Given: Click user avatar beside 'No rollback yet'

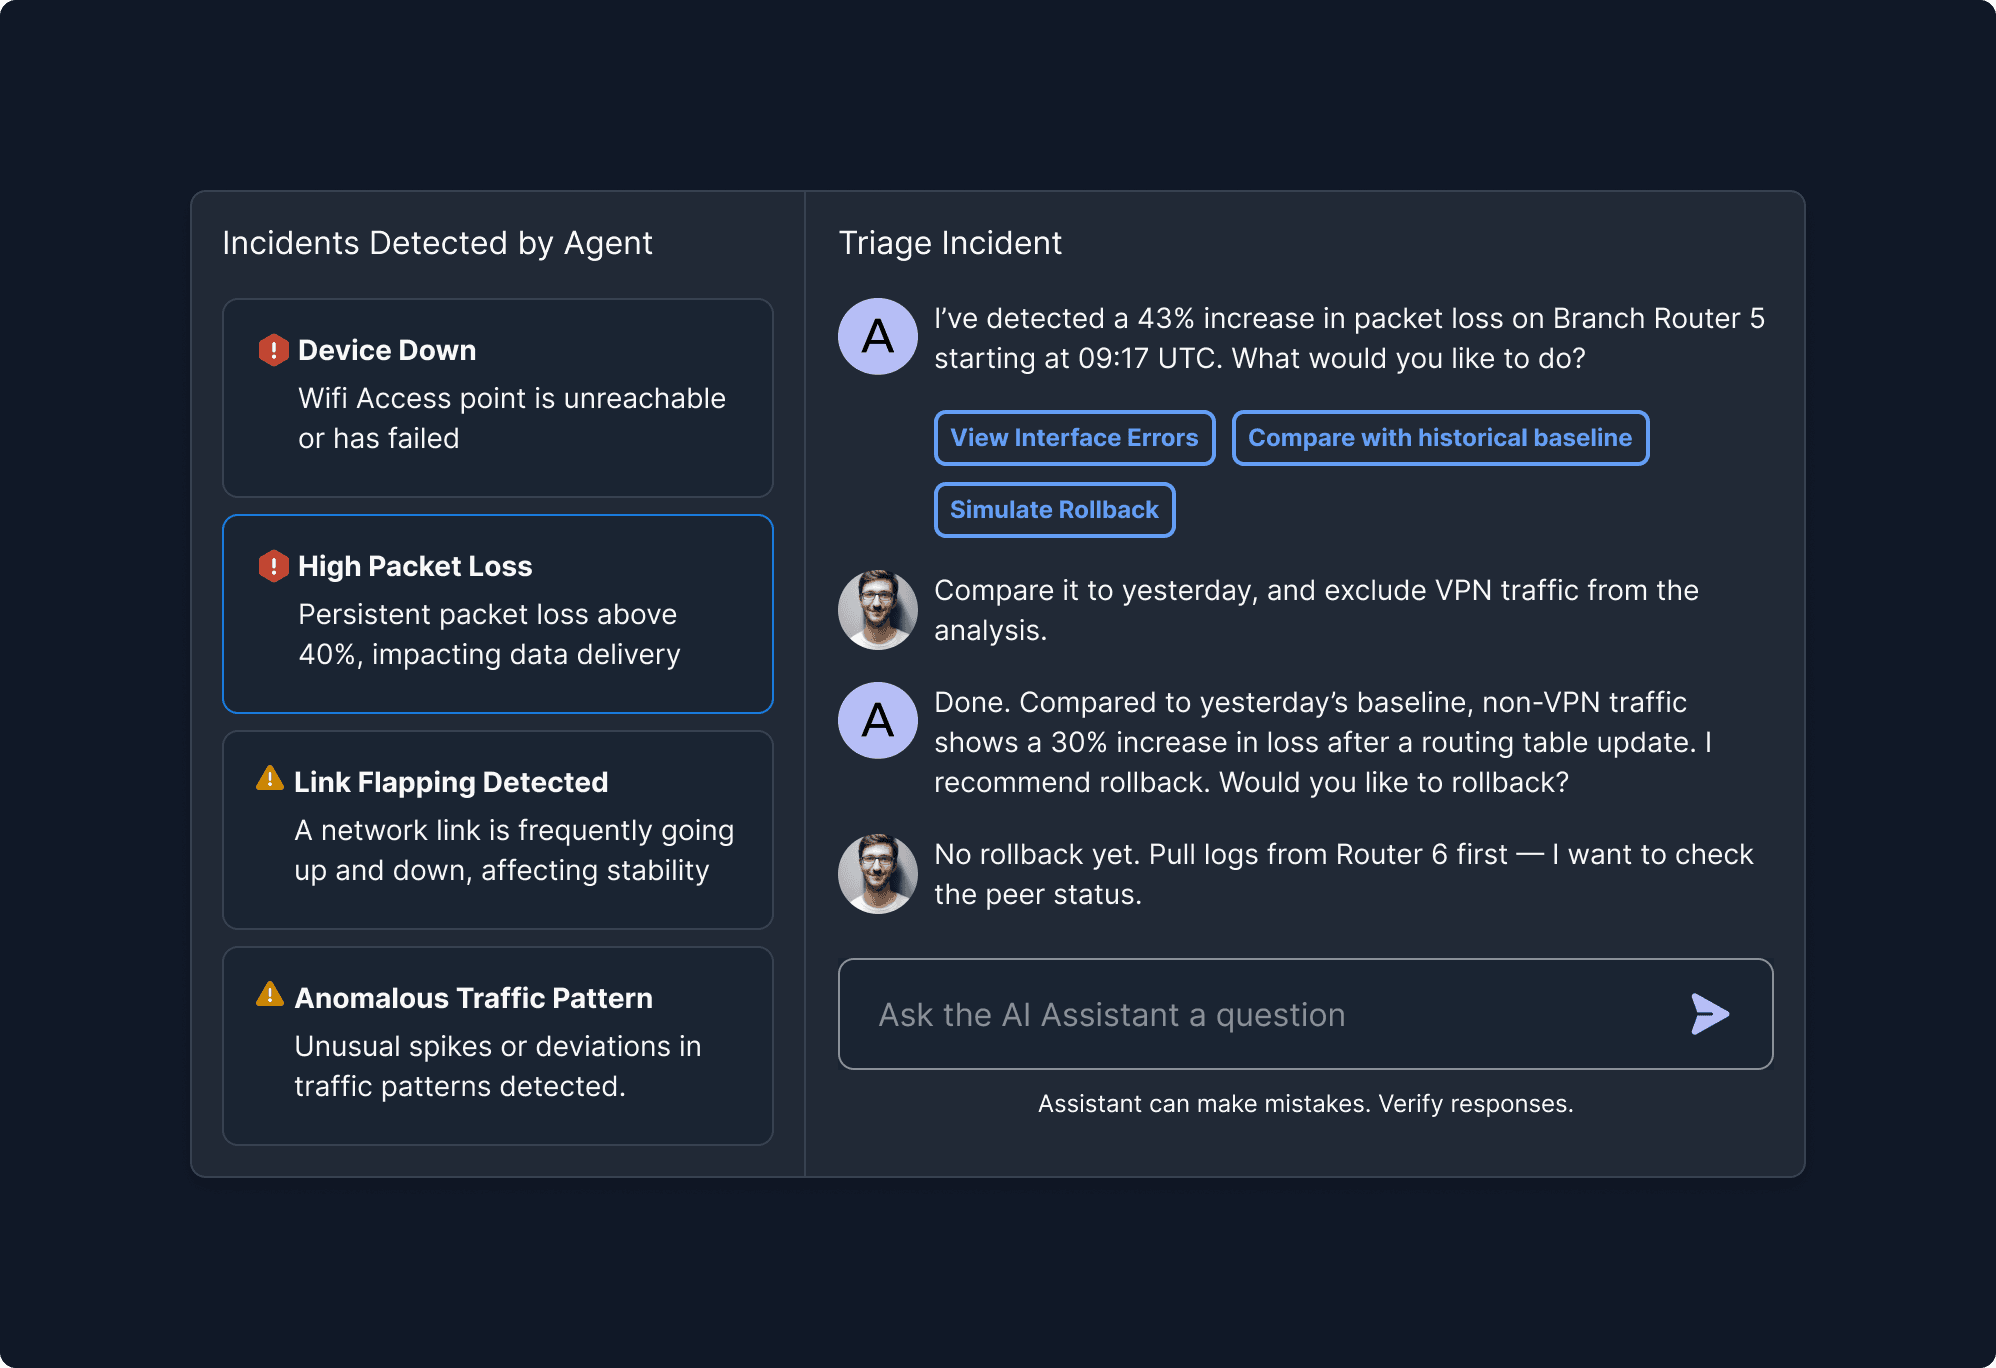Looking at the screenshot, I should pyautogui.click(x=877, y=874).
